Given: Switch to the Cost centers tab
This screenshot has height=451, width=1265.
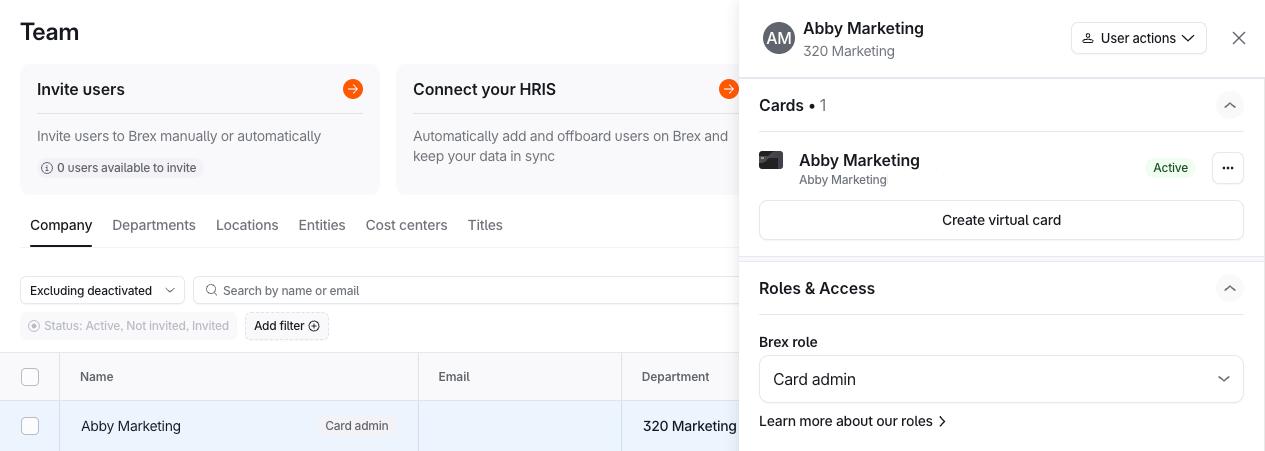Looking at the screenshot, I should tap(406, 225).
